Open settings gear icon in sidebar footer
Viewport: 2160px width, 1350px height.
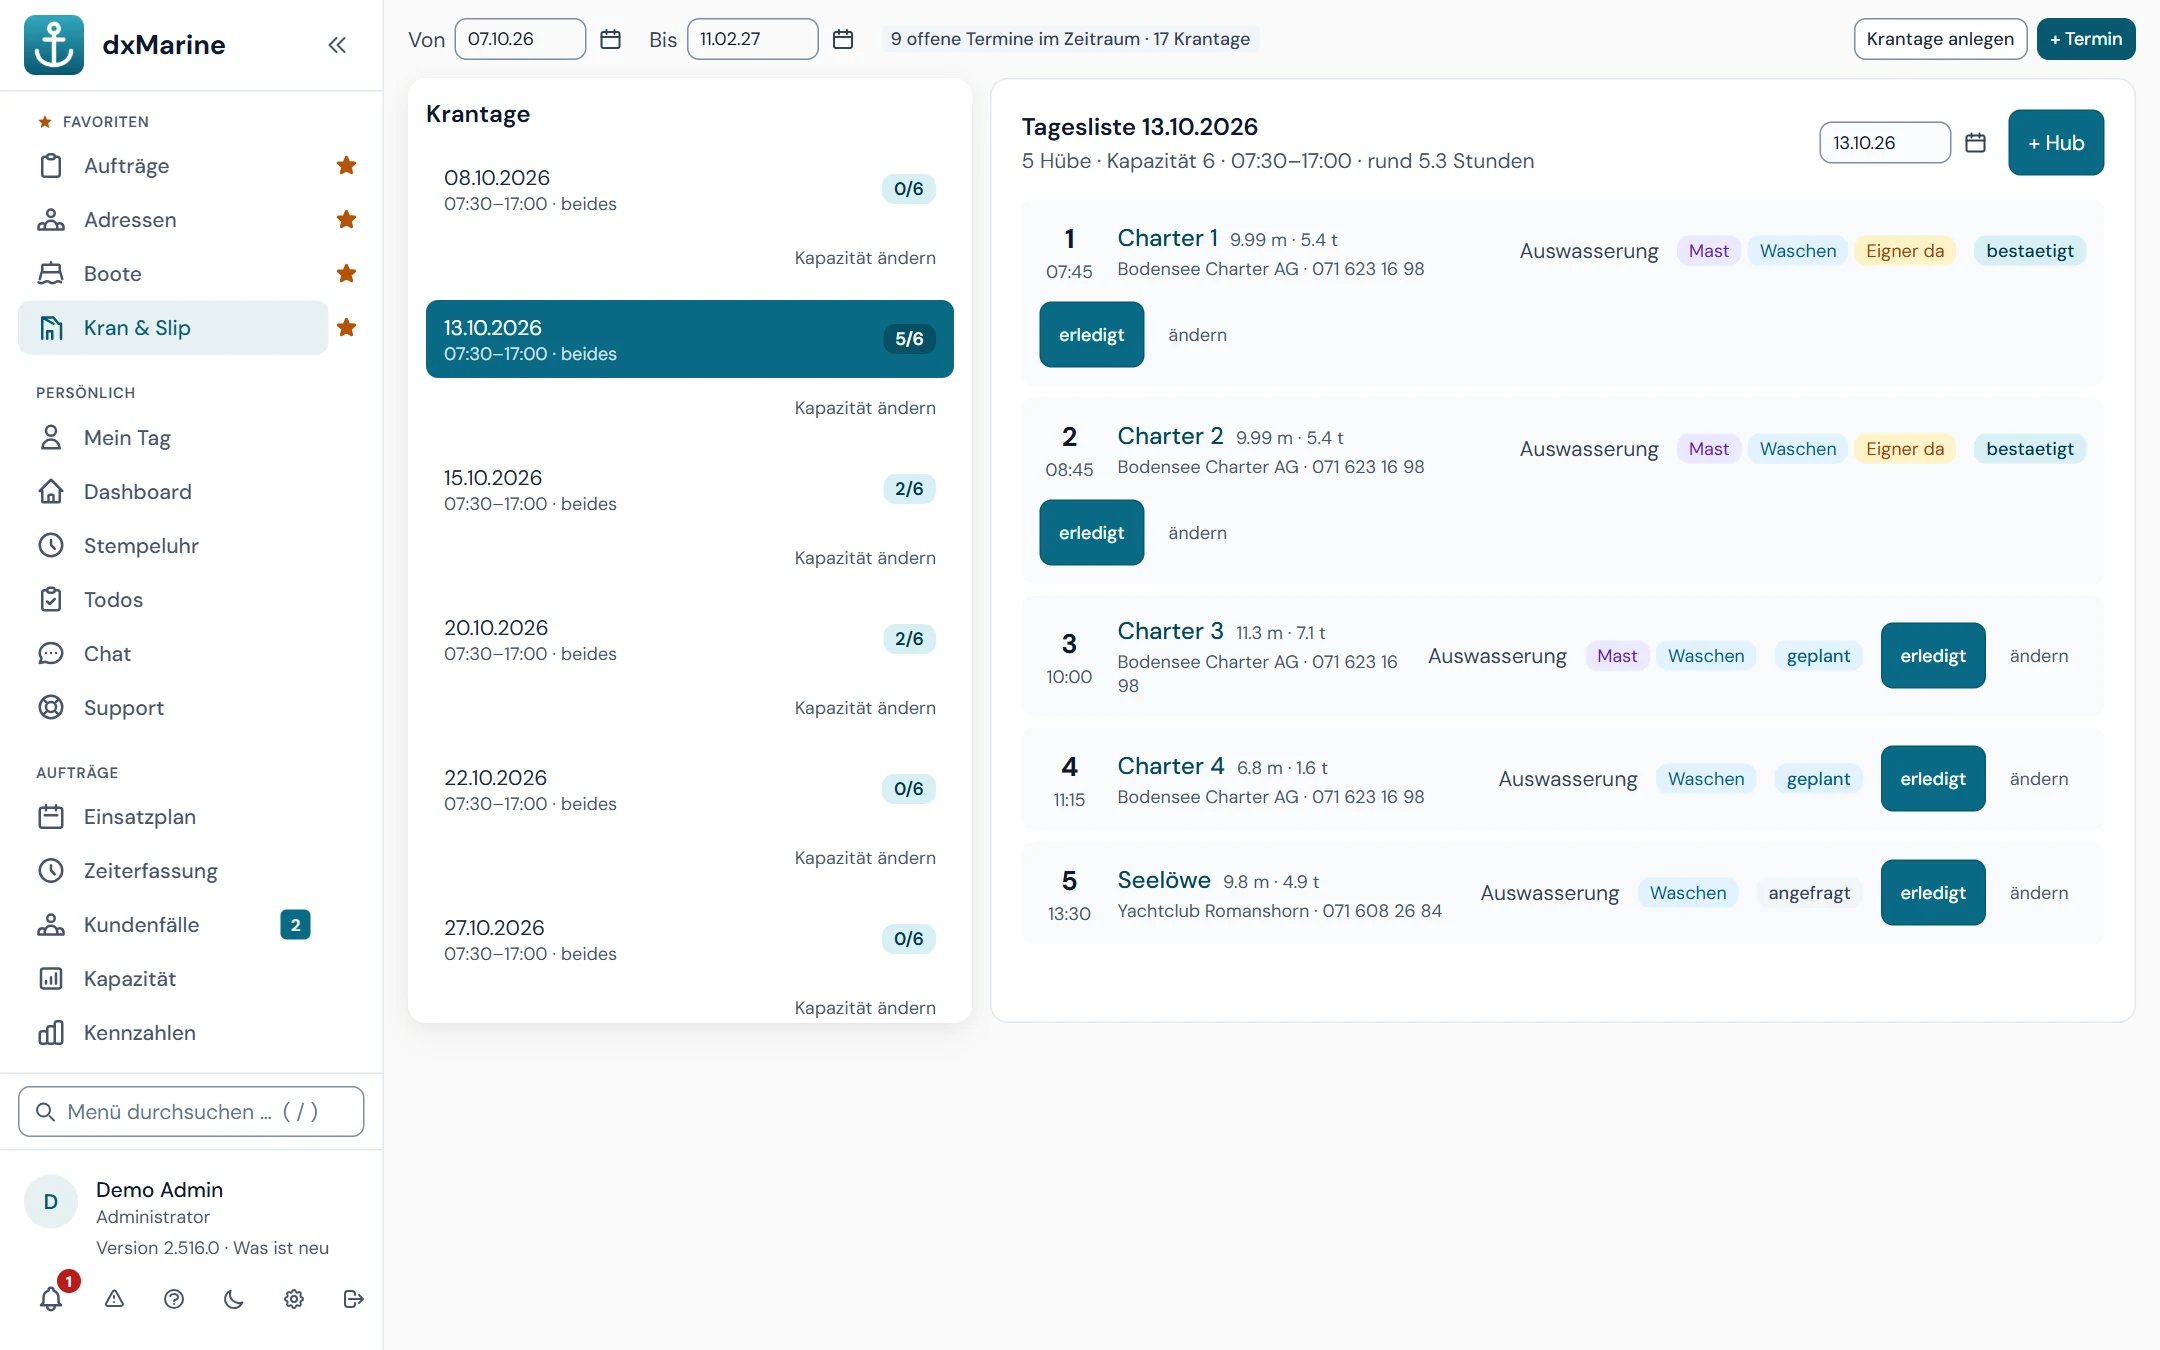pyautogui.click(x=294, y=1299)
